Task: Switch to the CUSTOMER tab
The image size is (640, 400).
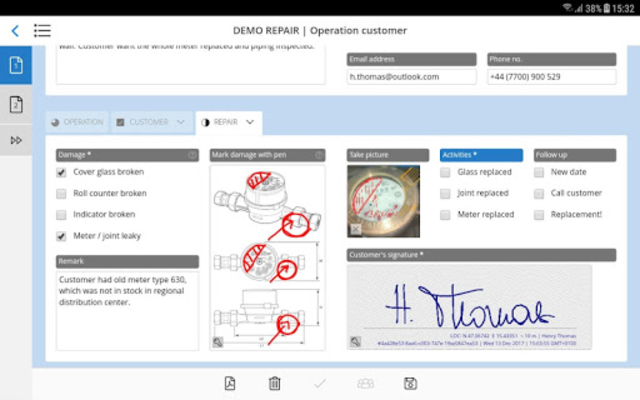Action: (152, 122)
